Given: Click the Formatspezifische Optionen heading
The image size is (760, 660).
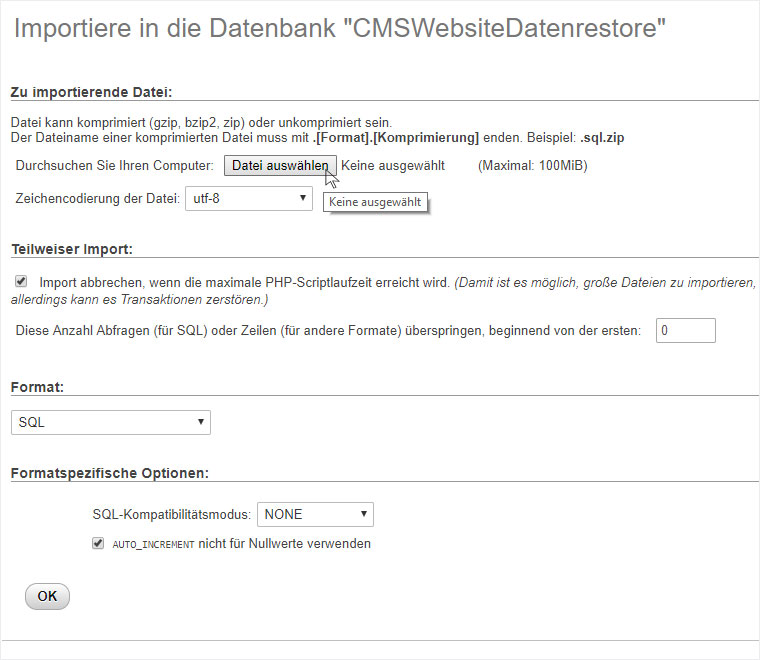Looking at the screenshot, I should pyautogui.click(x=110, y=473).
